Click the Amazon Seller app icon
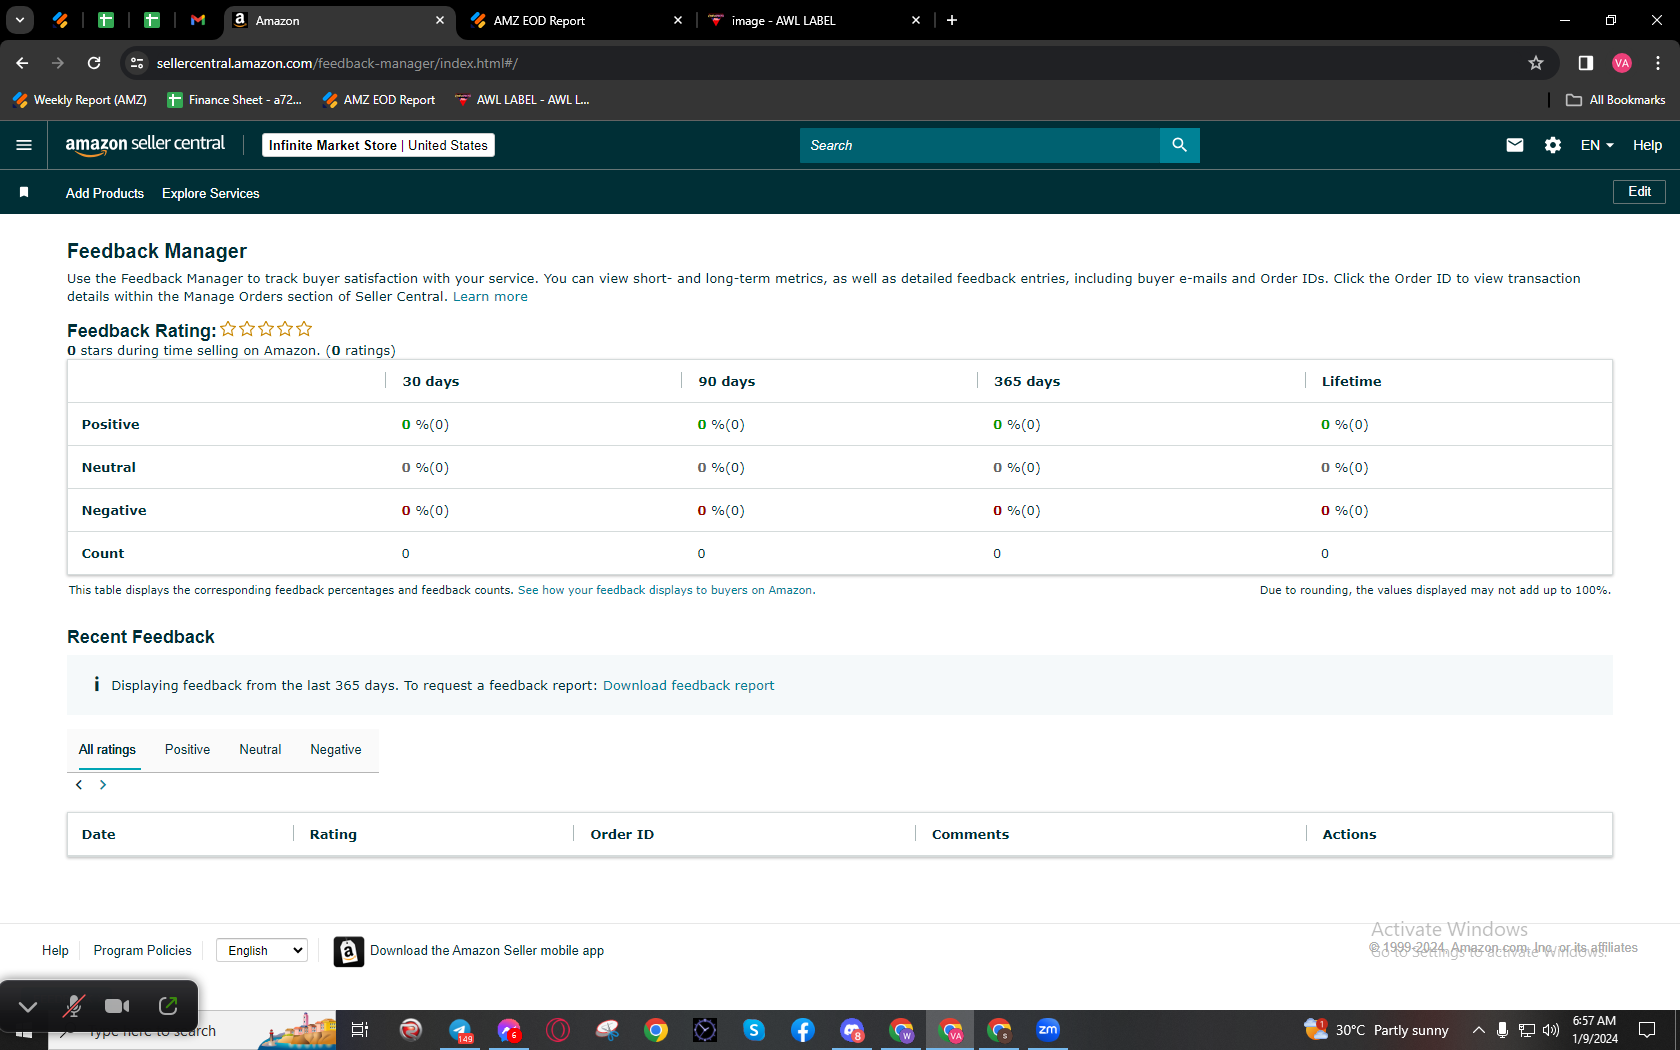 [348, 951]
